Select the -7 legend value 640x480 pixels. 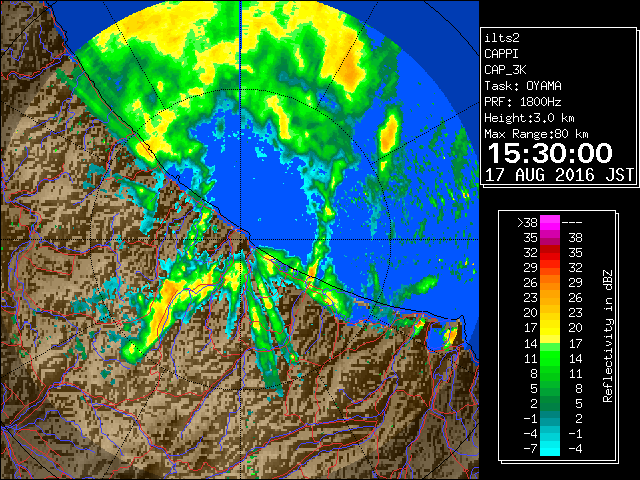[530, 449]
